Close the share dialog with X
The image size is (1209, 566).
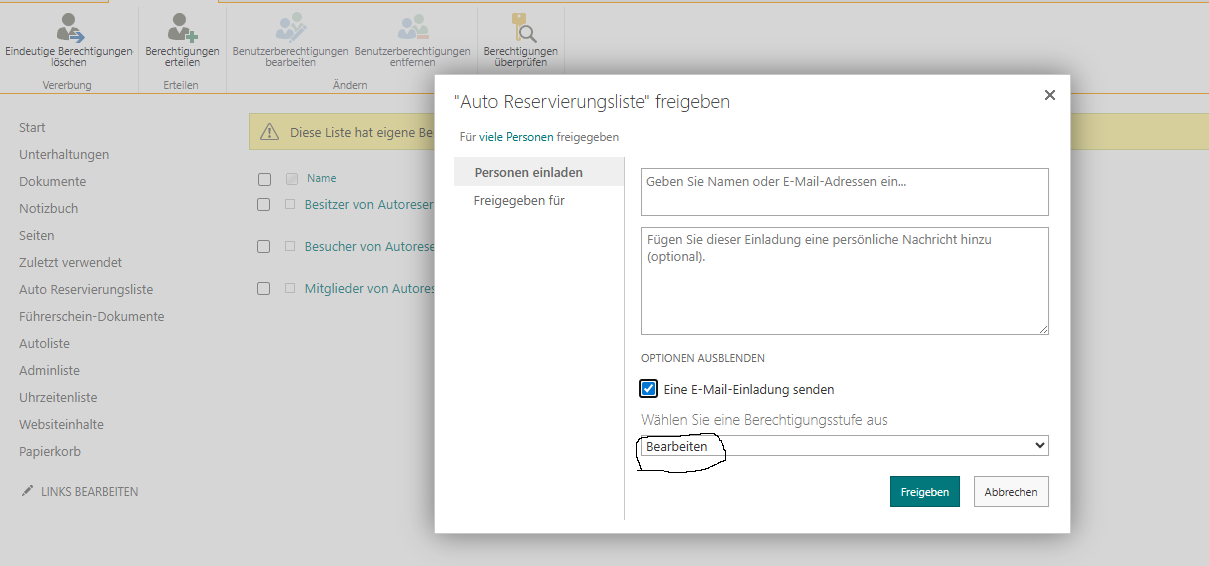(1049, 95)
